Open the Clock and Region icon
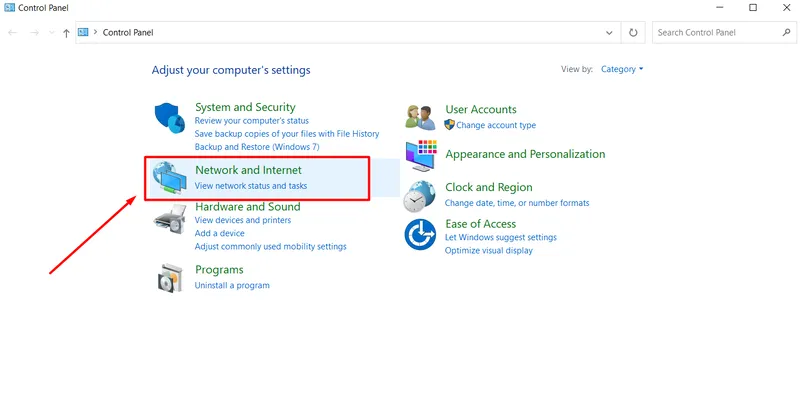This screenshot has height=417, width=800. 419,196
